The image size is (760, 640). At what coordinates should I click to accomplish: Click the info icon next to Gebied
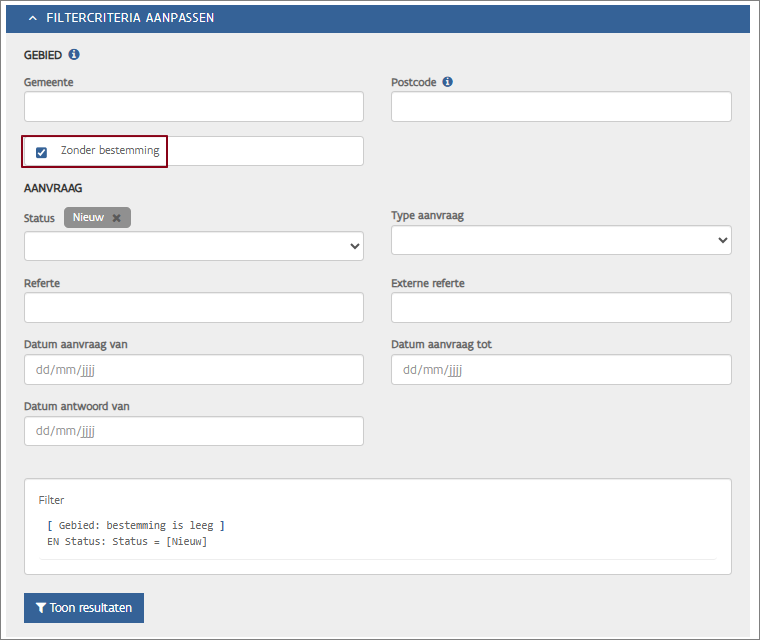click(x=74, y=54)
